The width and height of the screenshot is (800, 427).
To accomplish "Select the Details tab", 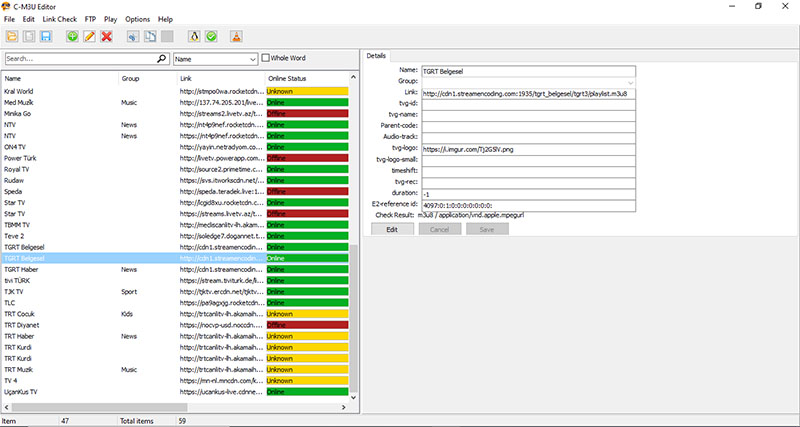I will 376,56.
